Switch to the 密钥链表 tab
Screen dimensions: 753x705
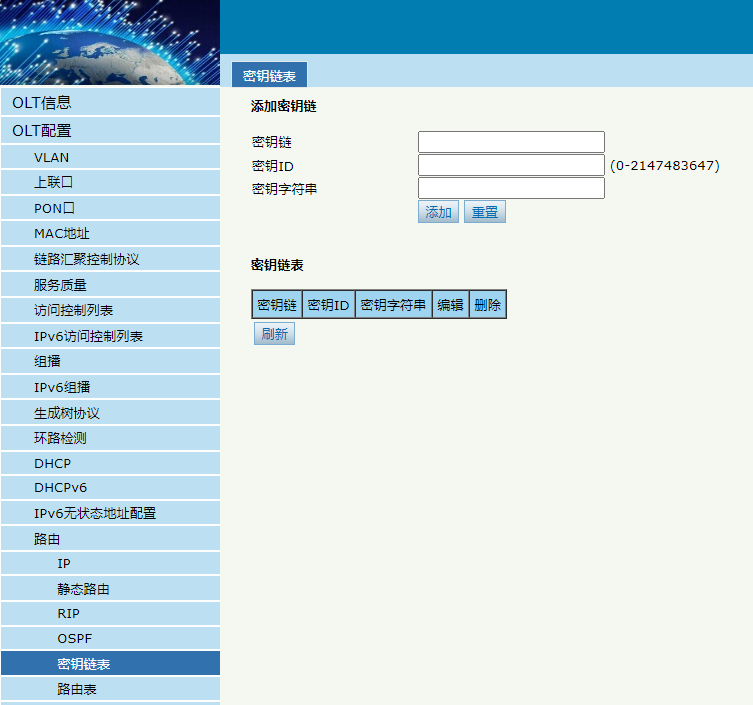(269, 75)
